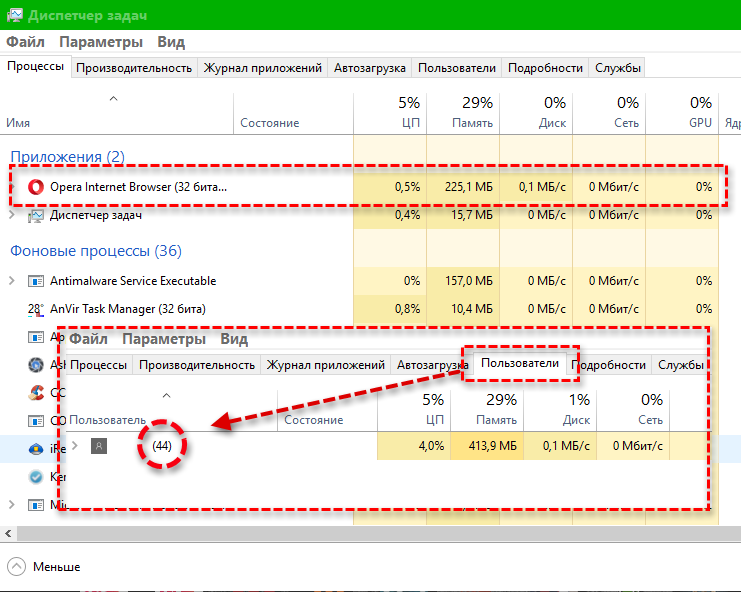Select the Службы tab in the inset window

point(681,365)
